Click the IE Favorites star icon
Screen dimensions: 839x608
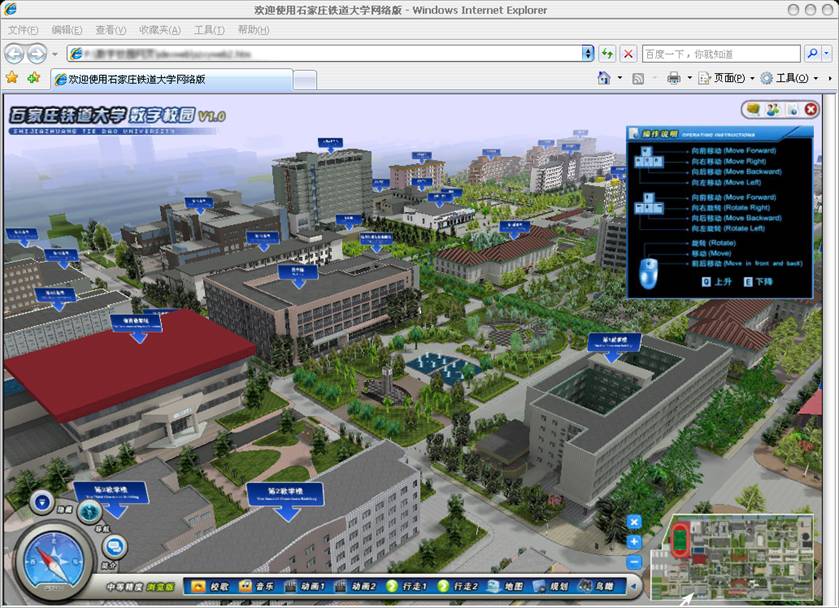point(12,78)
